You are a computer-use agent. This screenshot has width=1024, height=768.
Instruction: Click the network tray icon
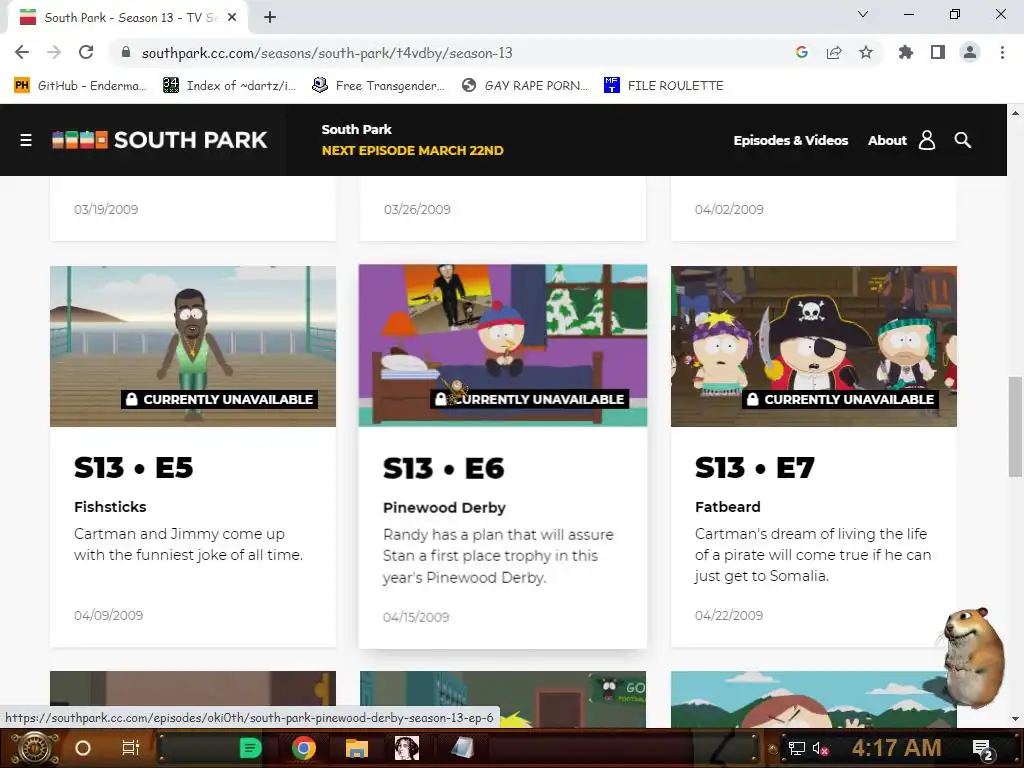[797, 748]
